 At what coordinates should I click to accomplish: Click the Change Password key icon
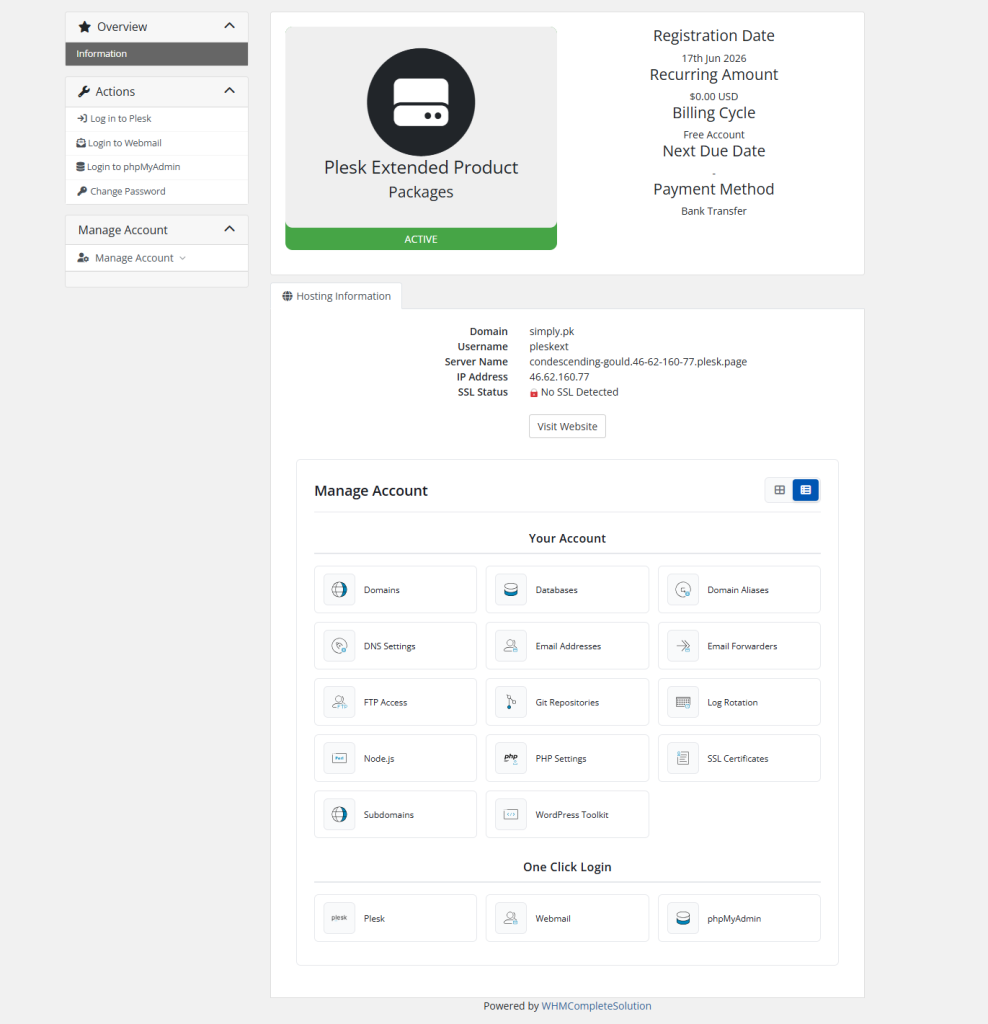point(82,191)
